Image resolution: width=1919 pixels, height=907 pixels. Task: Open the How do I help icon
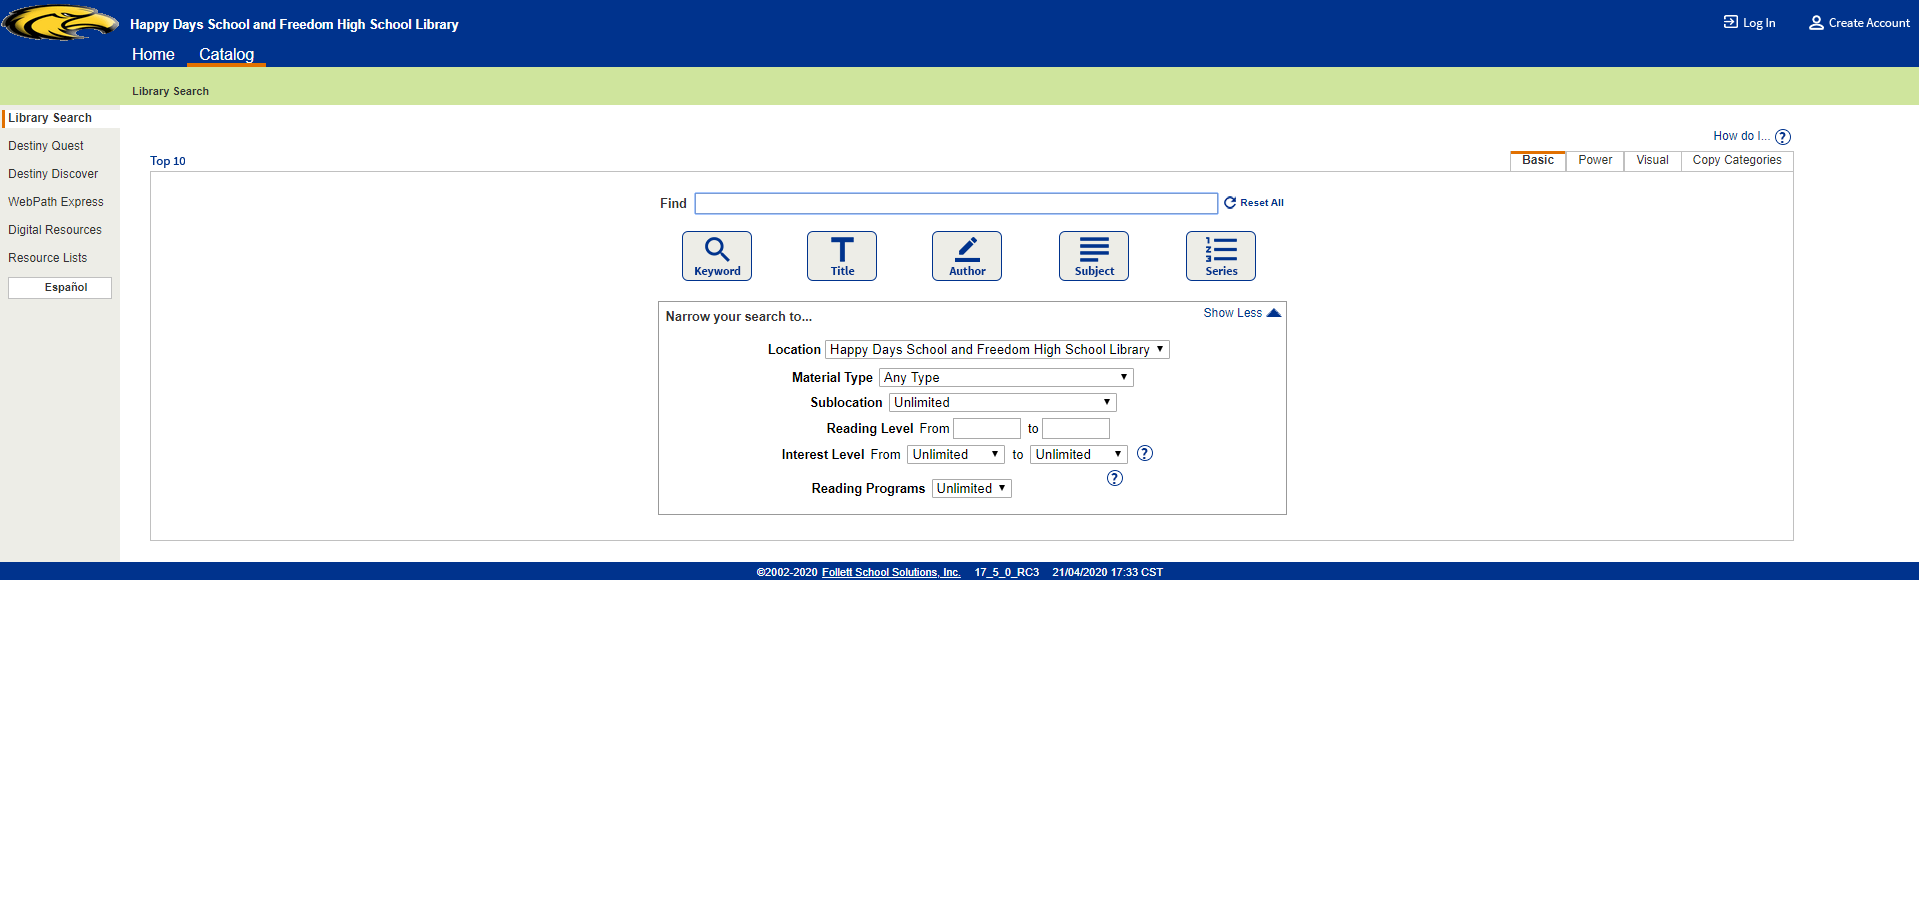click(x=1783, y=137)
